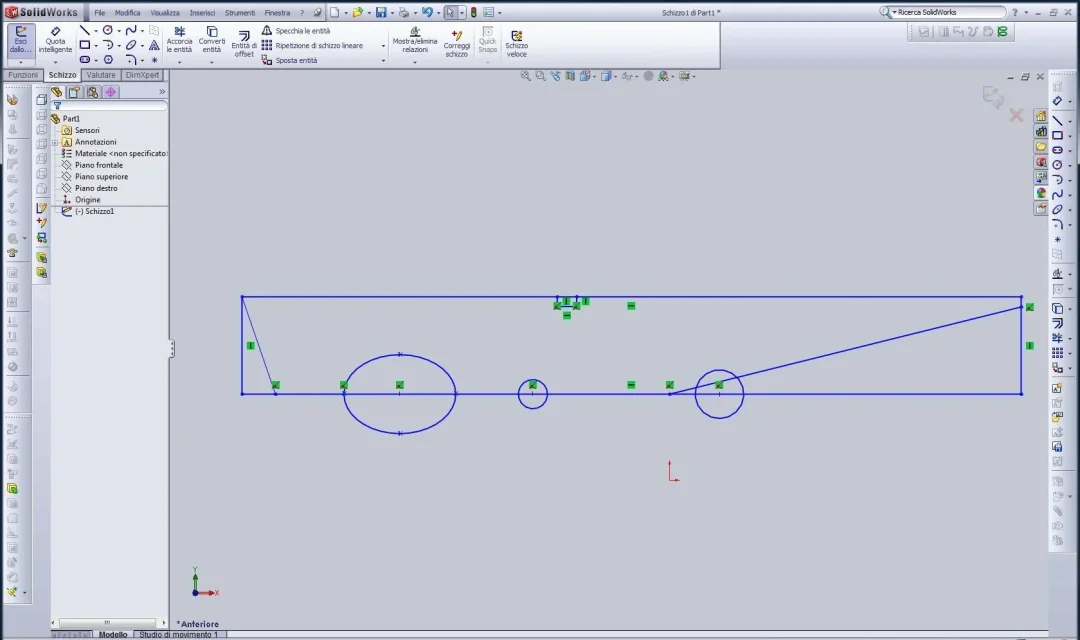
Task: Click the Print icon in the top toolbar
Action: point(404,12)
